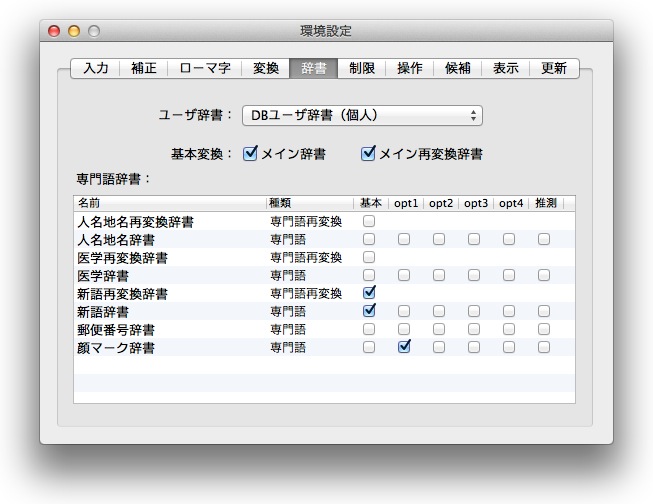Open the 候補 tab
Viewport: 653px width, 504px height.
457,68
